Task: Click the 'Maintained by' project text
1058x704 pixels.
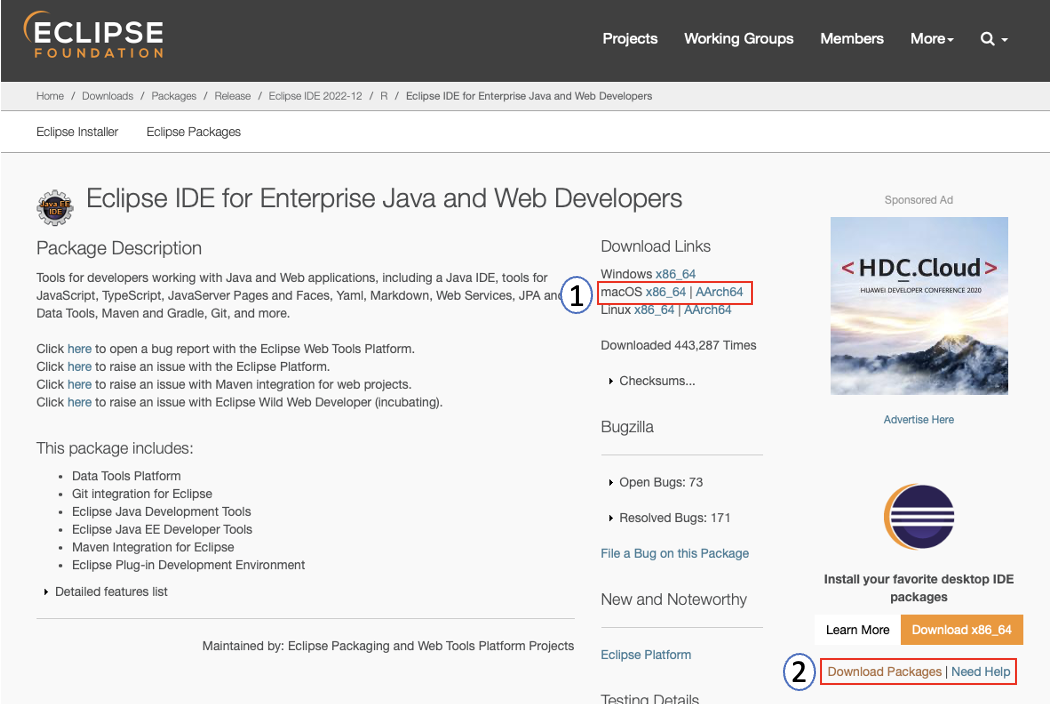Action: point(388,646)
